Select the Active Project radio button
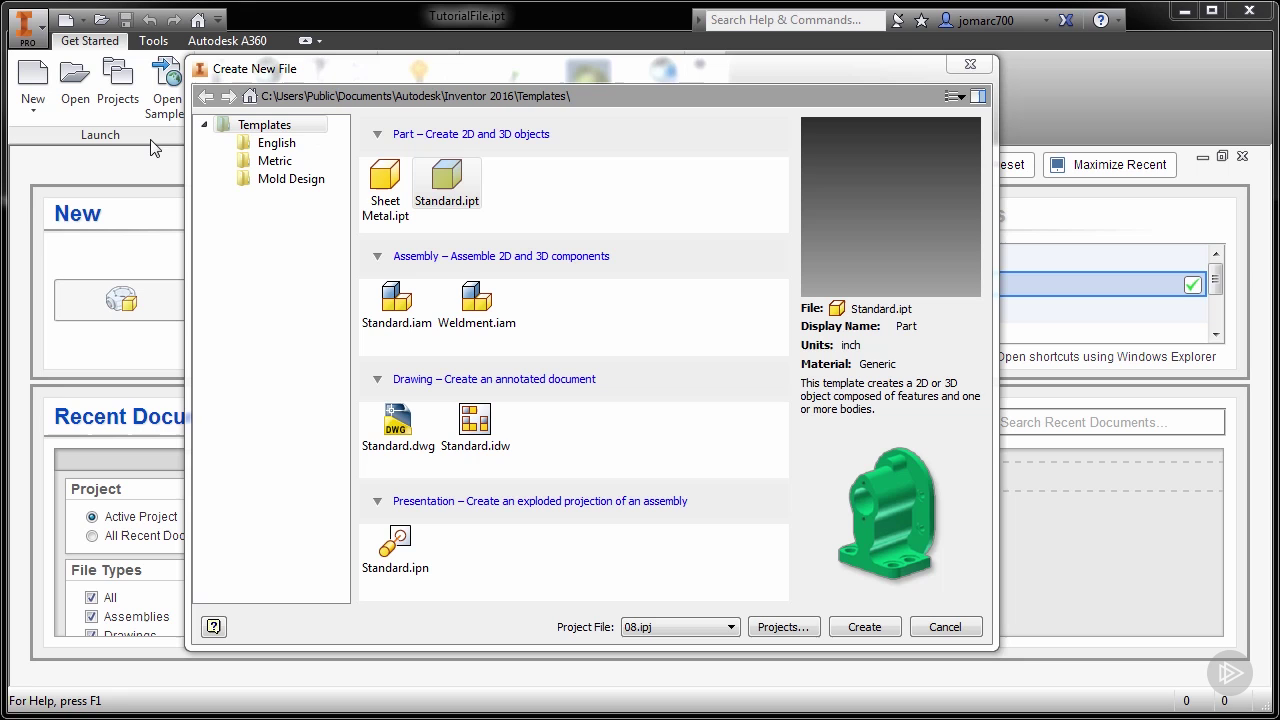The width and height of the screenshot is (1280, 720). click(x=92, y=517)
